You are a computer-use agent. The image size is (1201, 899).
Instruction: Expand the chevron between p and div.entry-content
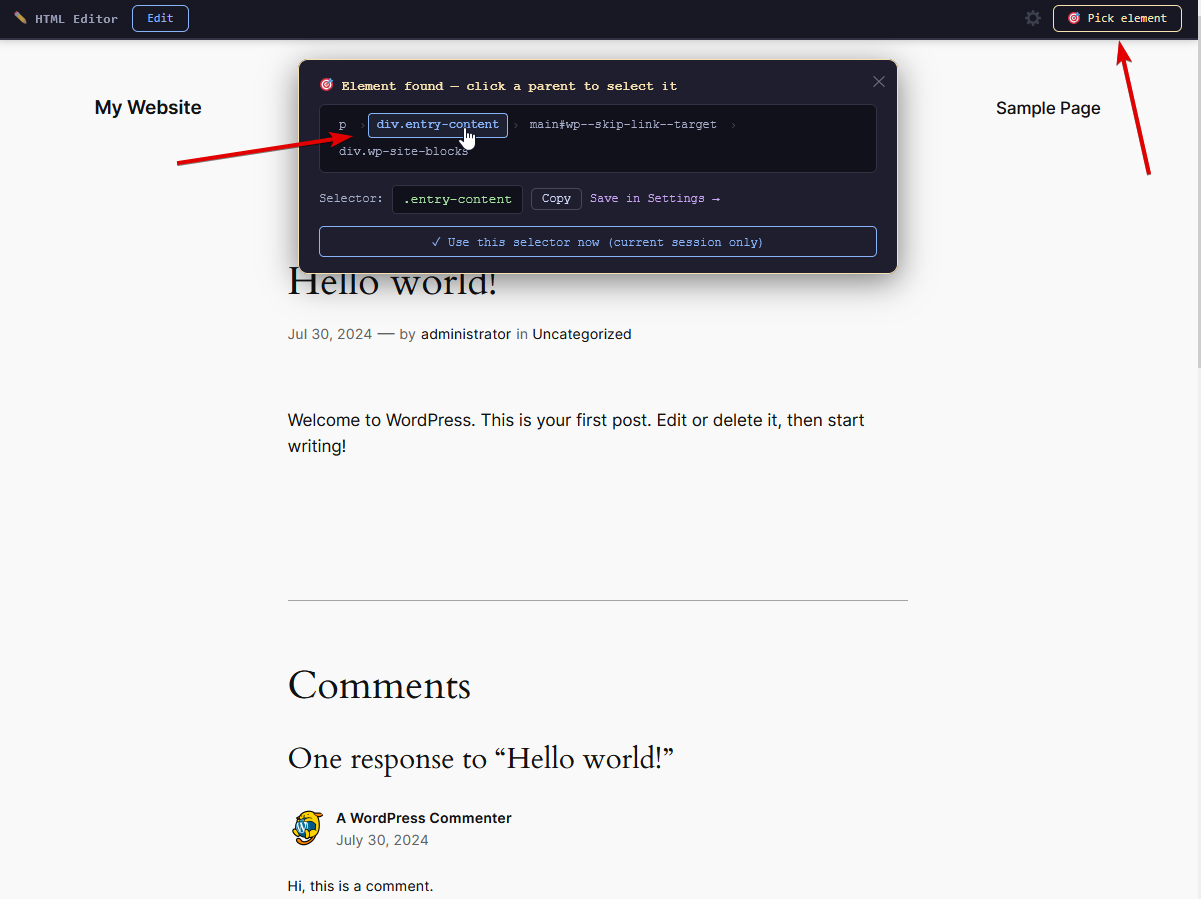(x=360, y=124)
